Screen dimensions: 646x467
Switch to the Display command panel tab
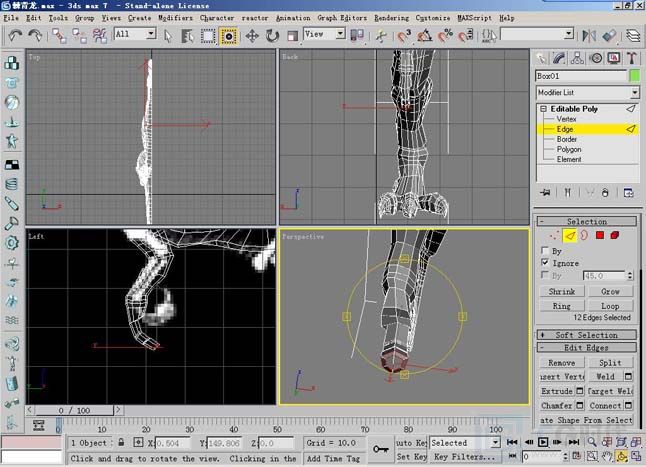[x=614, y=58]
